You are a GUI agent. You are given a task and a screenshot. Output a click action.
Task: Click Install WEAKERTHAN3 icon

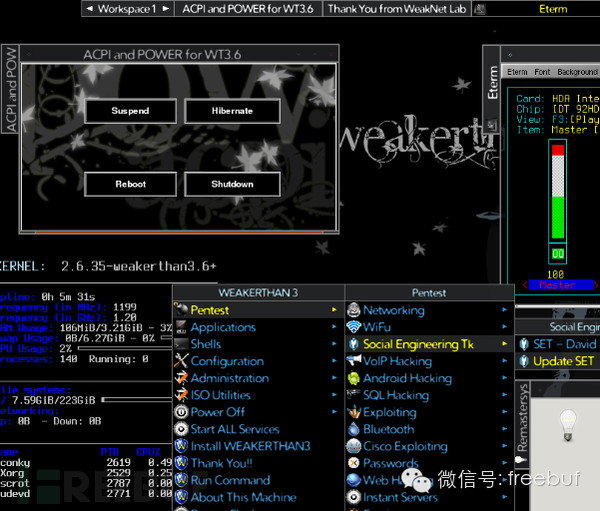[x=181, y=446]
